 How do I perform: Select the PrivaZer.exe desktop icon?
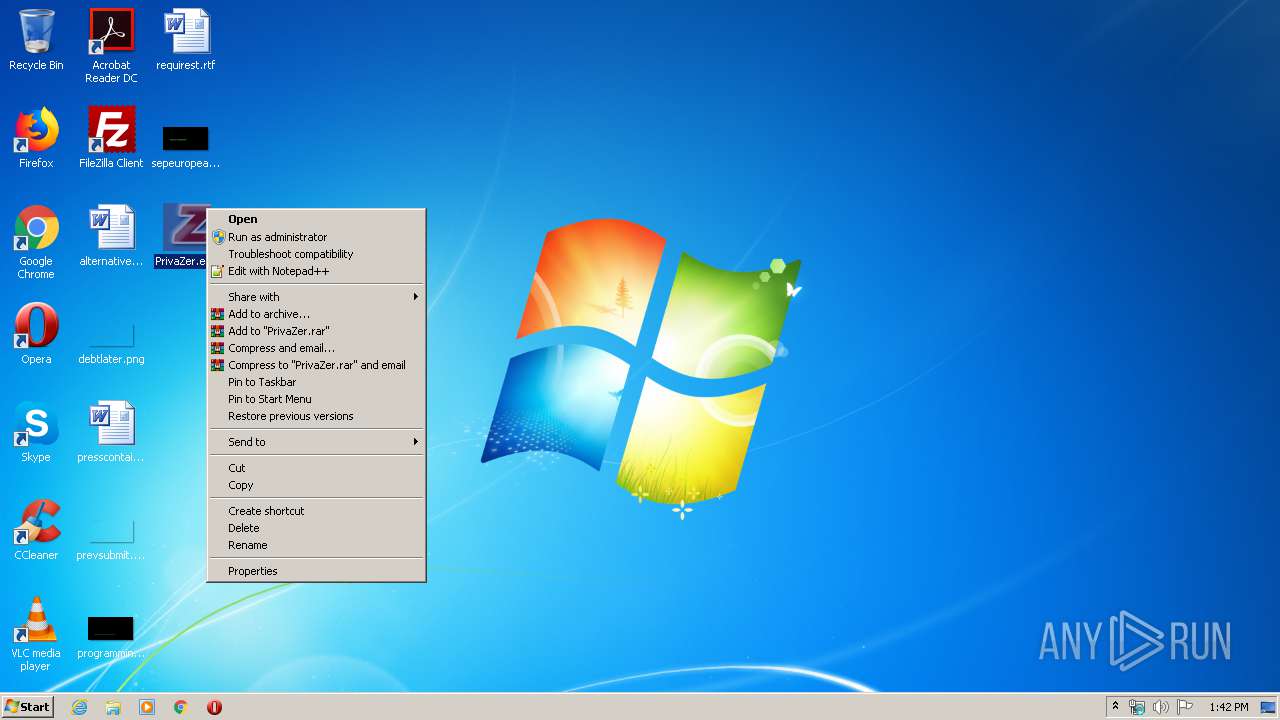181,236
